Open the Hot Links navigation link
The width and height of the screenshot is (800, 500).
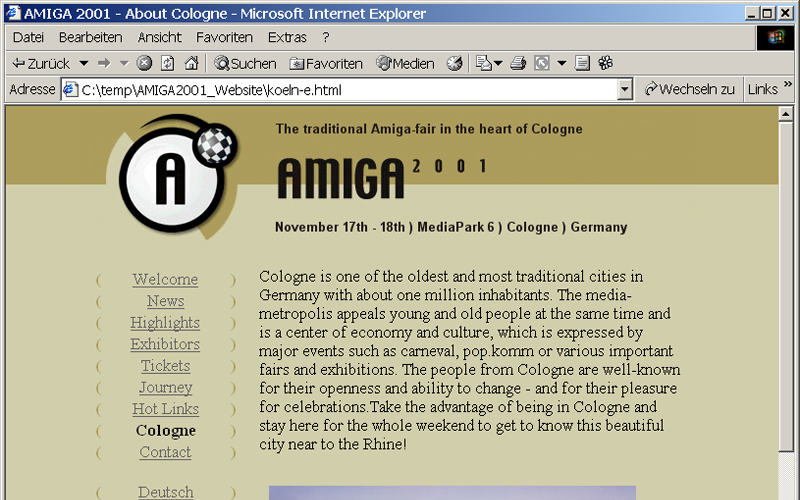click(x=165, y=409)
